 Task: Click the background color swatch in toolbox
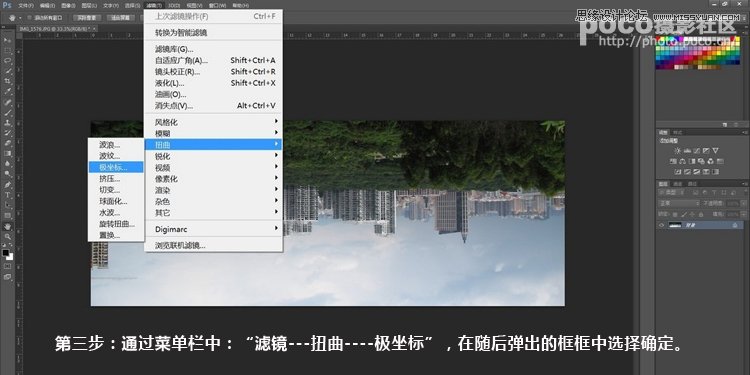tap(10, 257)
